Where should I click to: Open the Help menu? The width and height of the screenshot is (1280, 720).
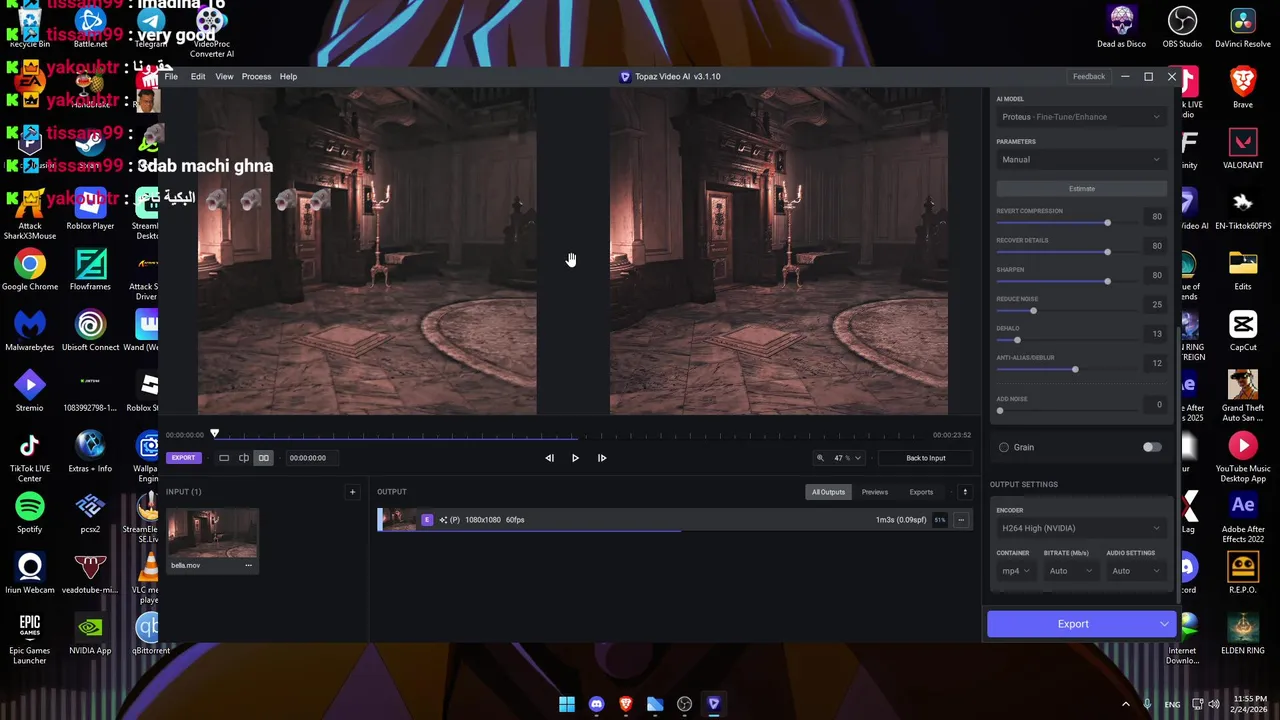tap(288, 77)
